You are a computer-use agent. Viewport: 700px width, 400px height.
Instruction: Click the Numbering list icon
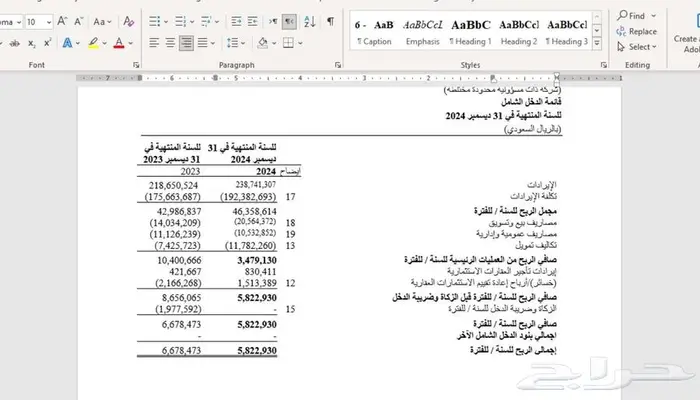point(180,21)
